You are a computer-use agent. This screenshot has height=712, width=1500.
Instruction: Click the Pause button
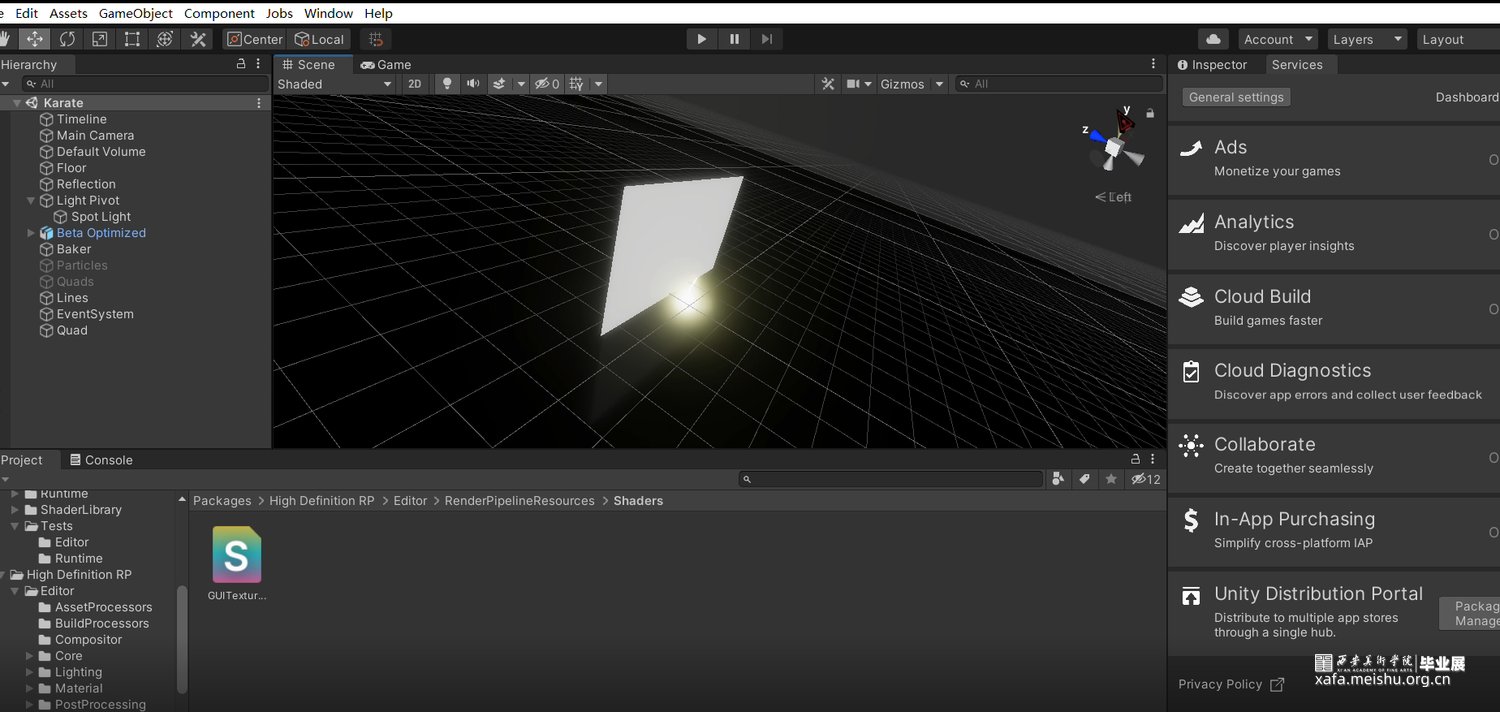[x=734, y=39]
